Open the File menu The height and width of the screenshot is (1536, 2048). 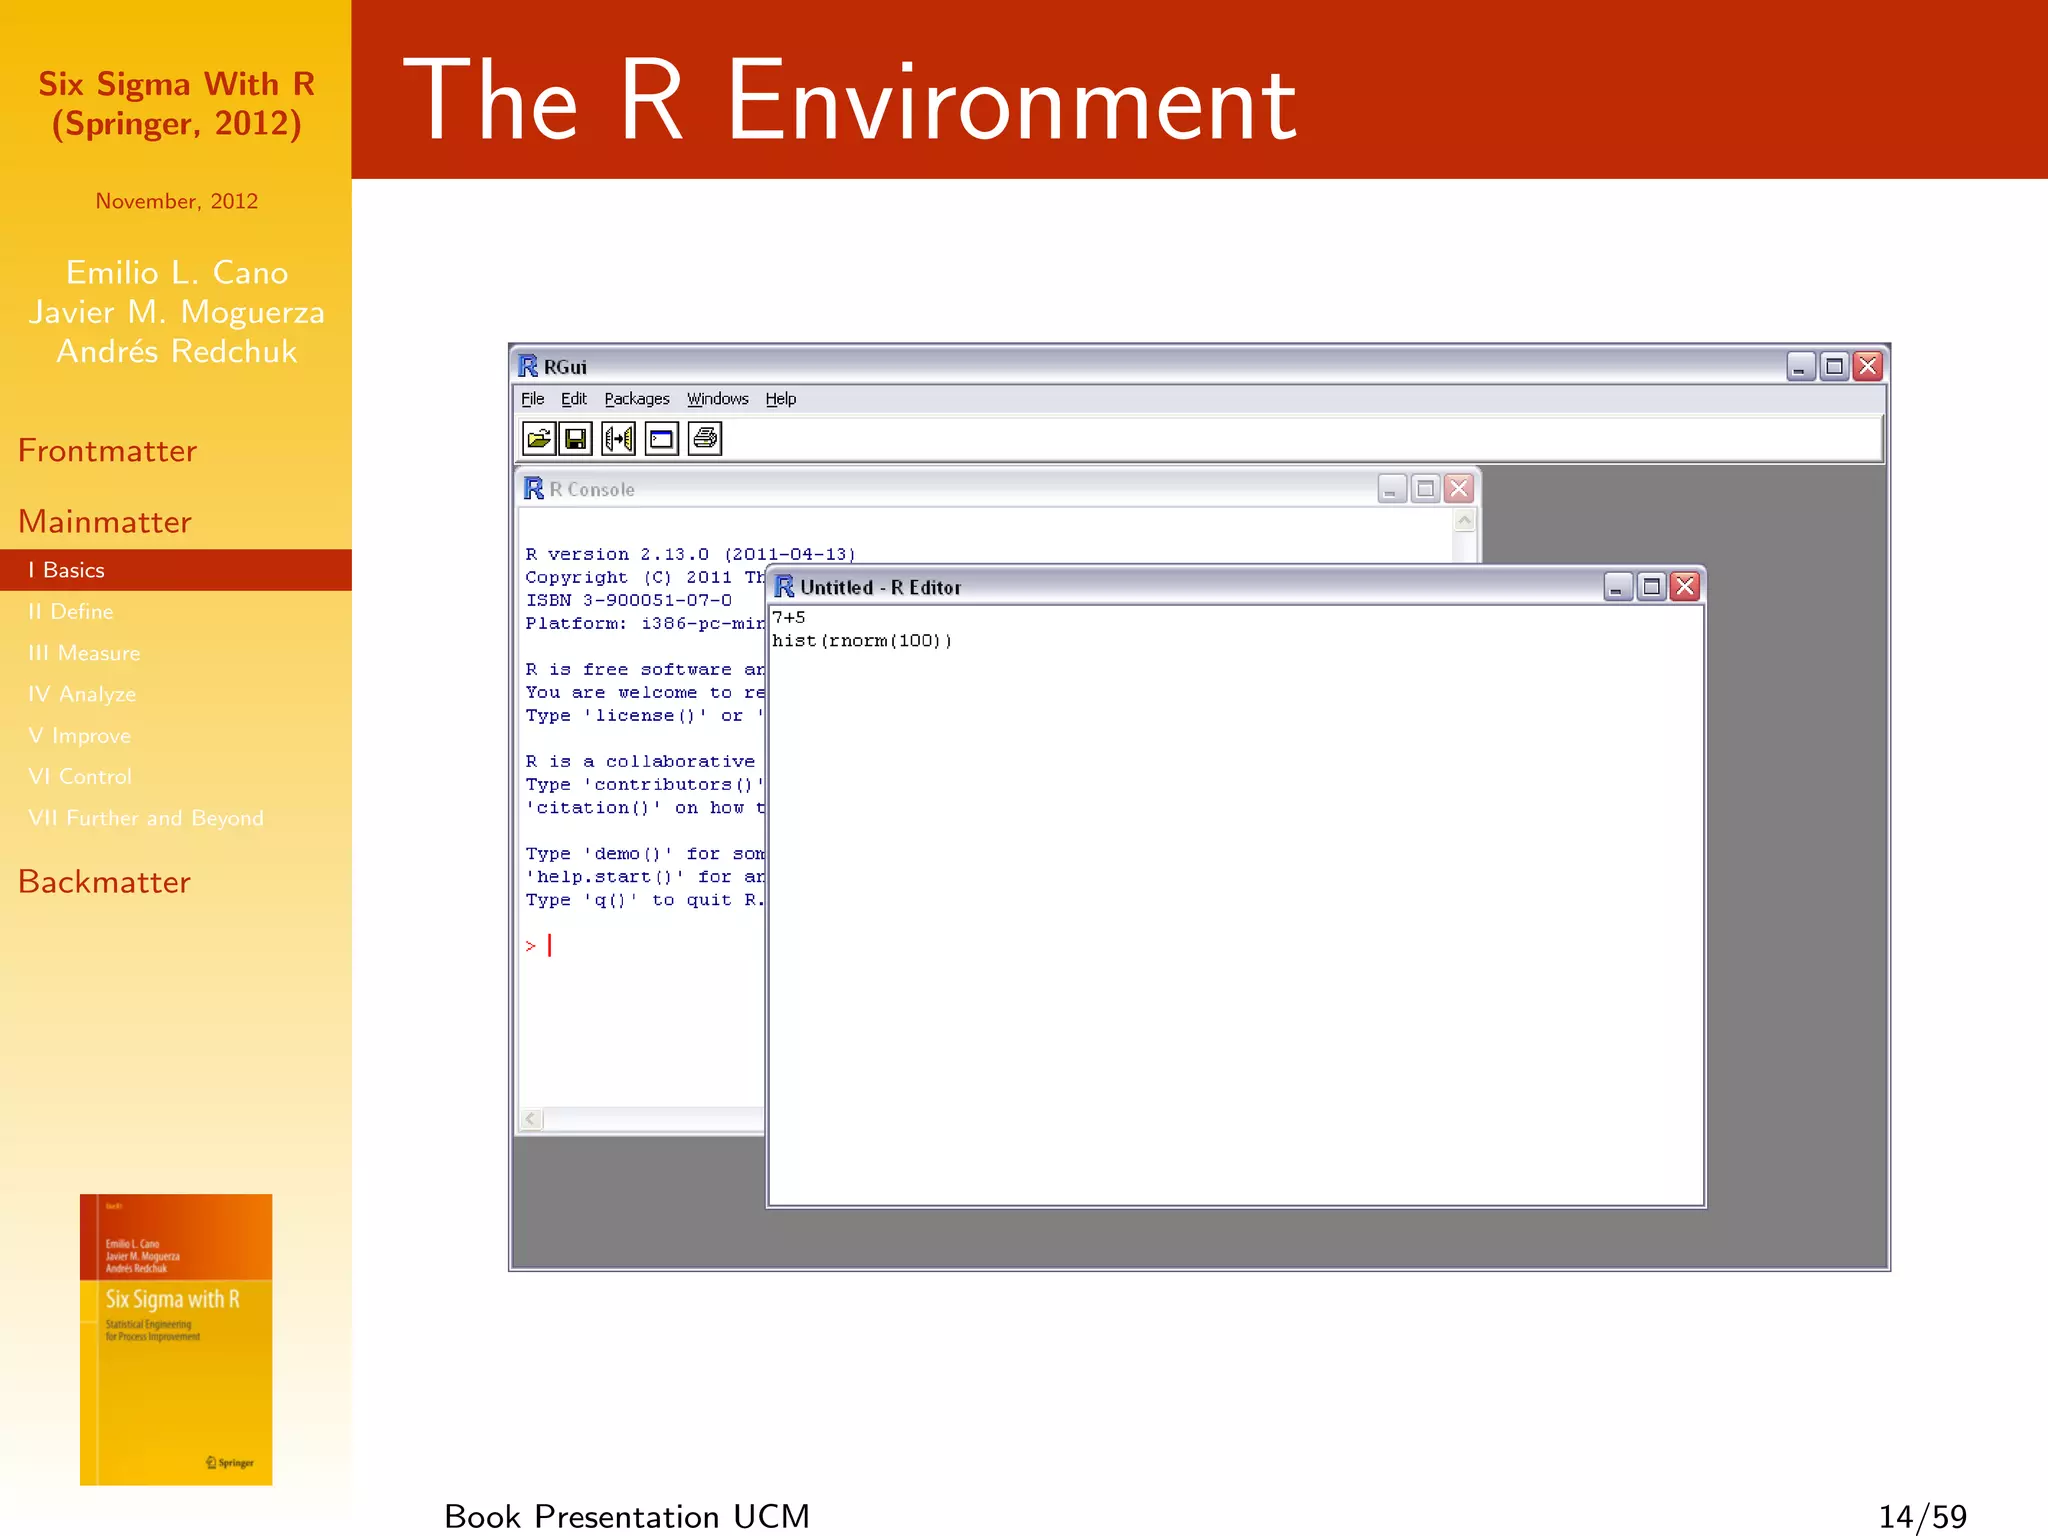coord(532,399)
